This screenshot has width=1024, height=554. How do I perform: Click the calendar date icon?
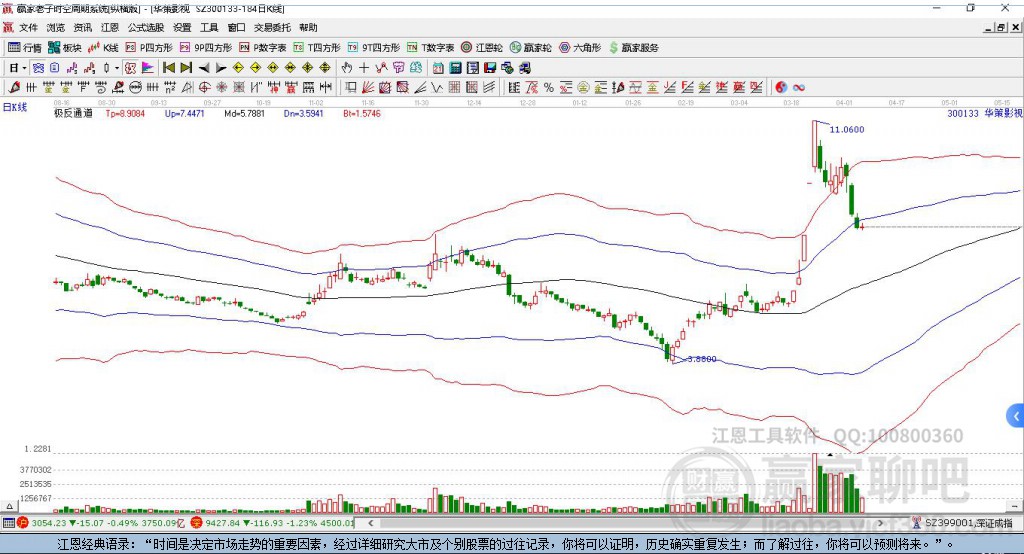coord(438,68)
